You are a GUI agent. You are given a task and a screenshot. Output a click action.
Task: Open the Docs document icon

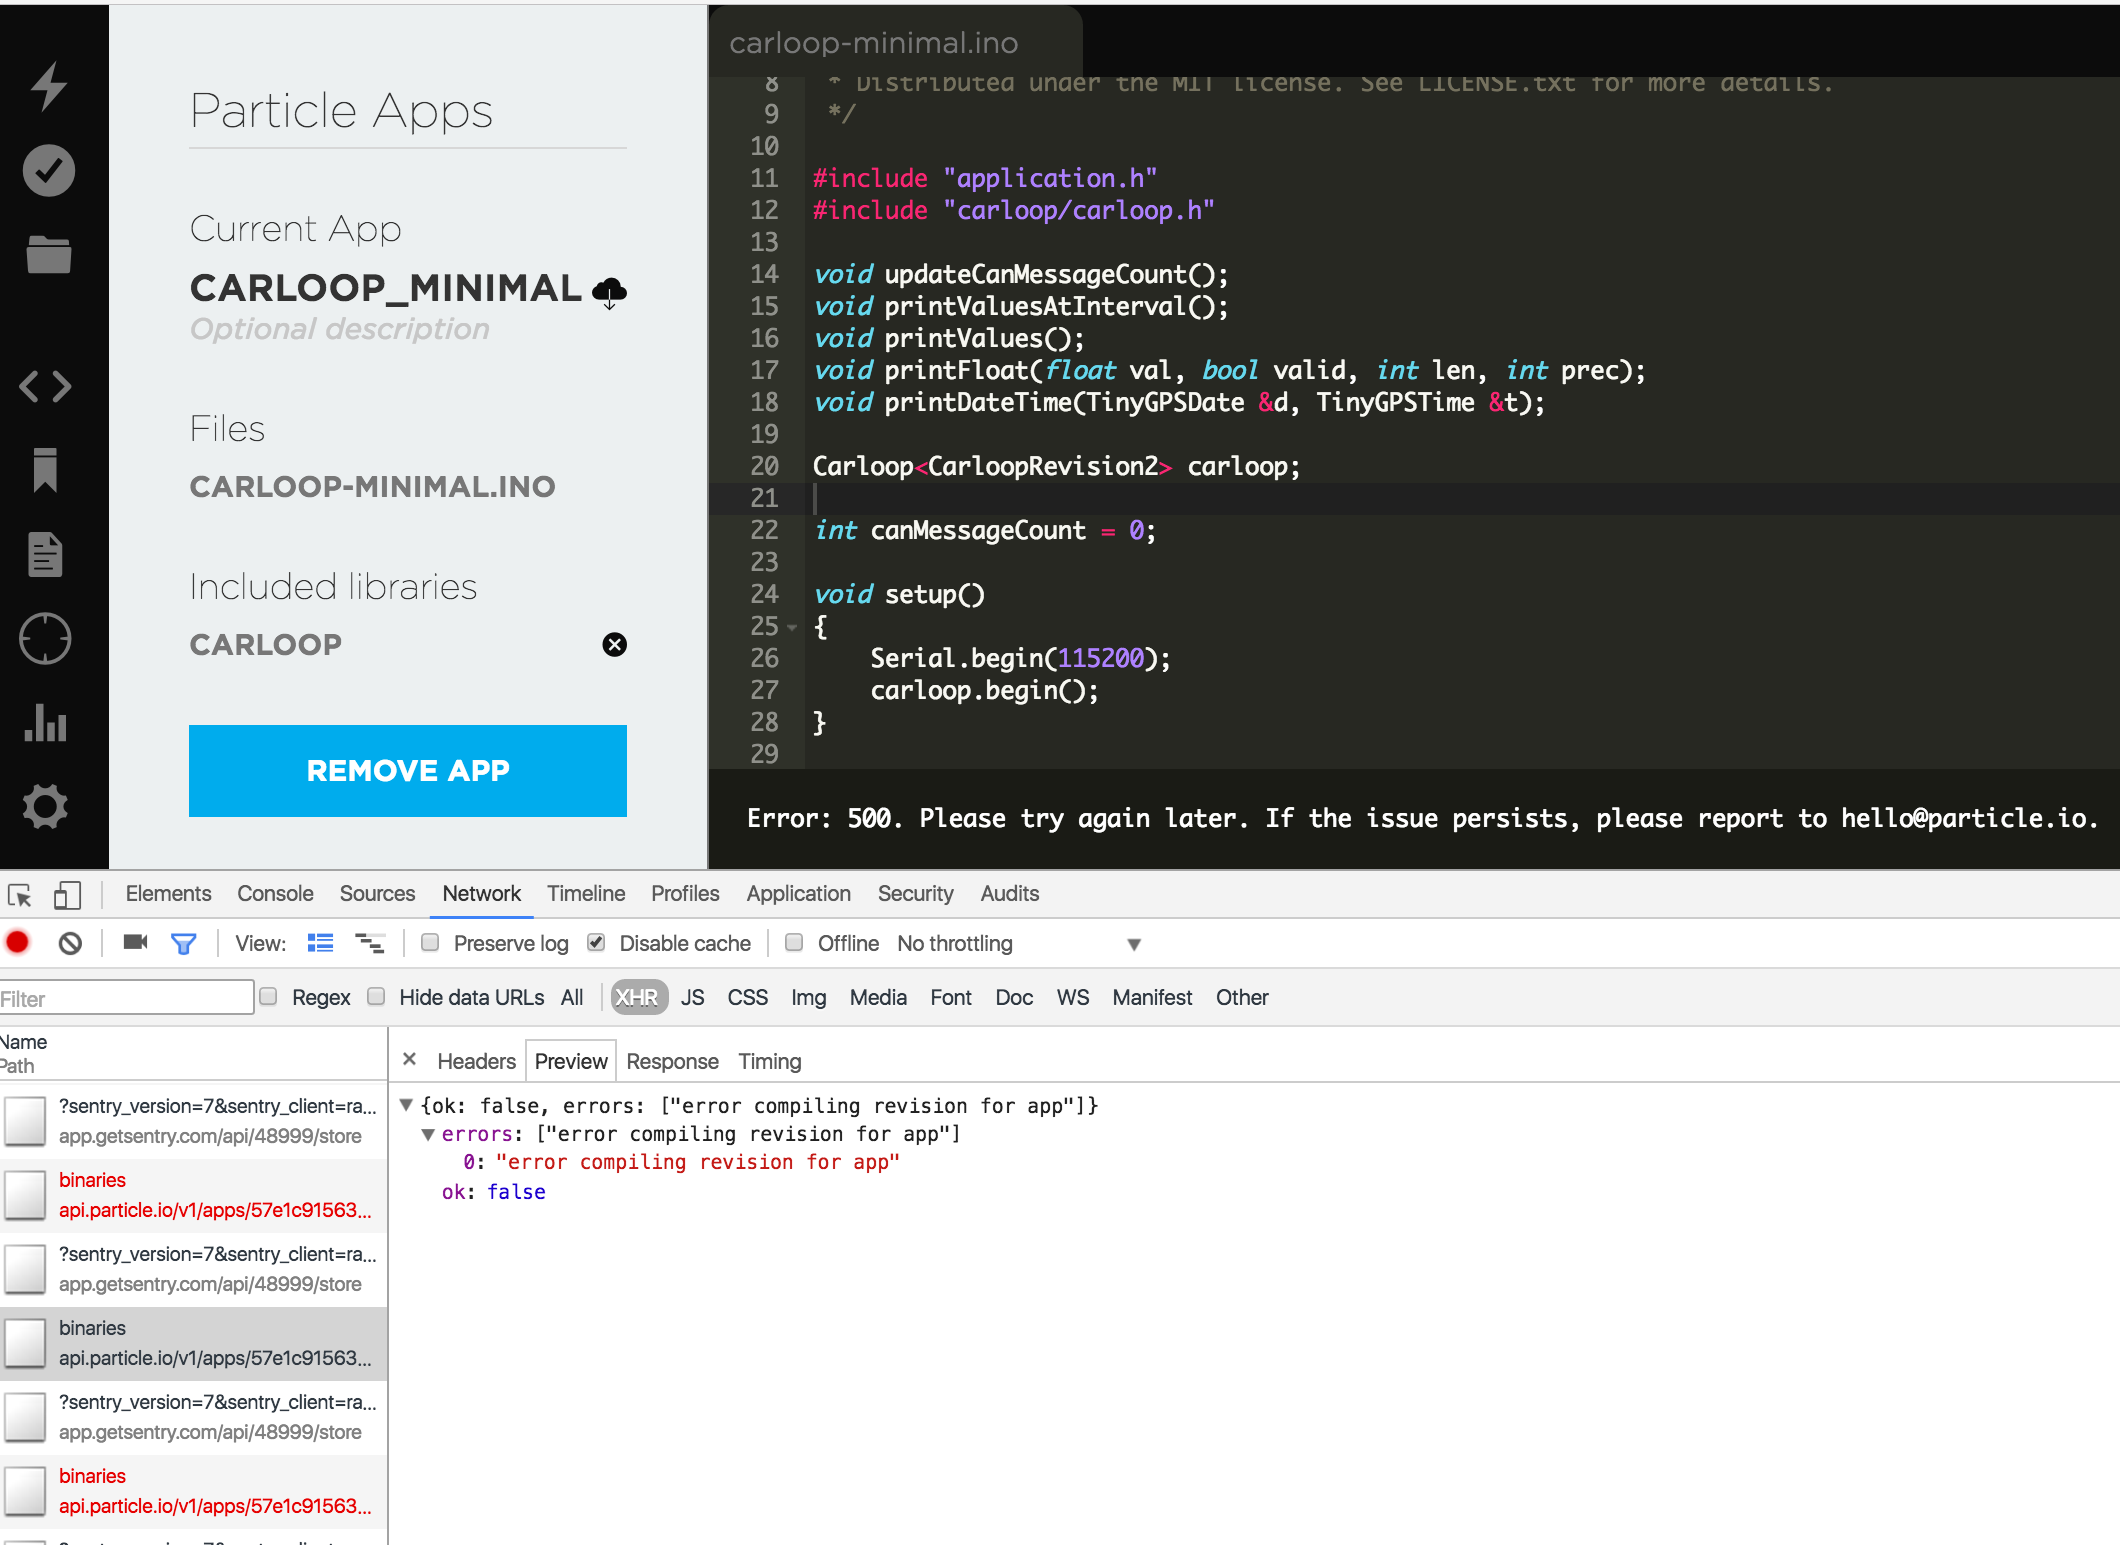[46, 554]
